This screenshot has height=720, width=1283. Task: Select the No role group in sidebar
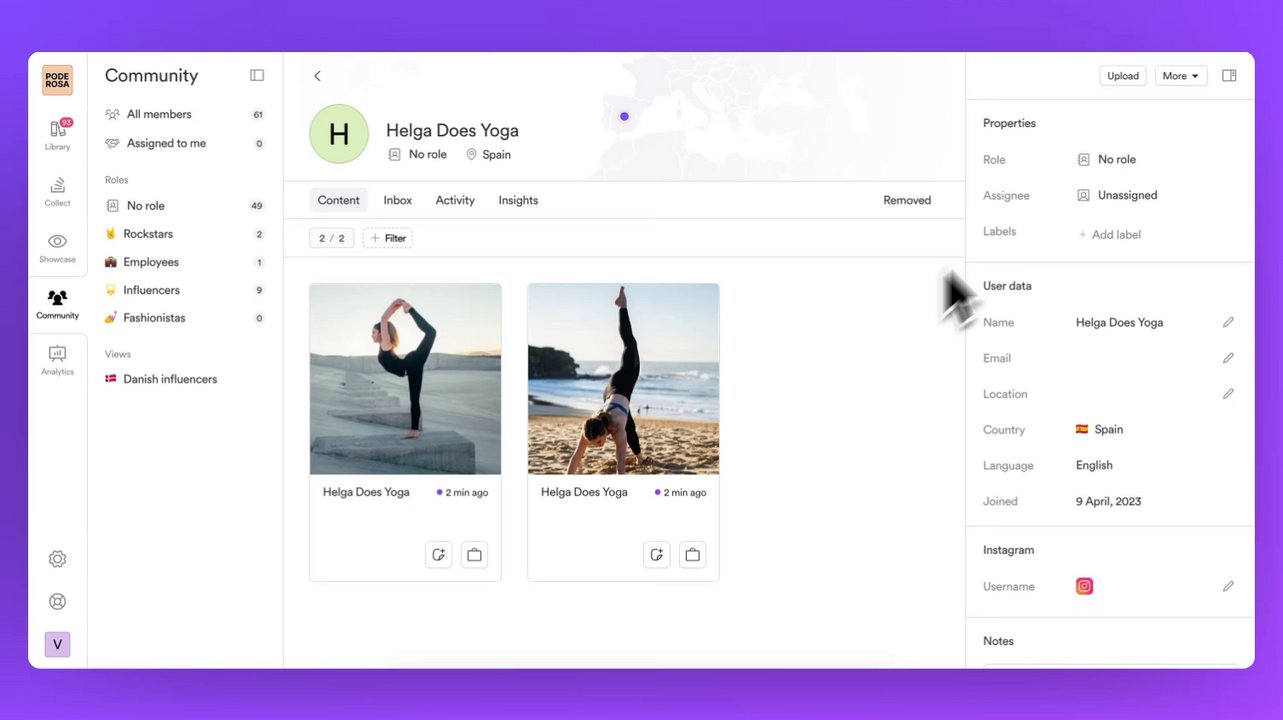(x=185, y=205)
